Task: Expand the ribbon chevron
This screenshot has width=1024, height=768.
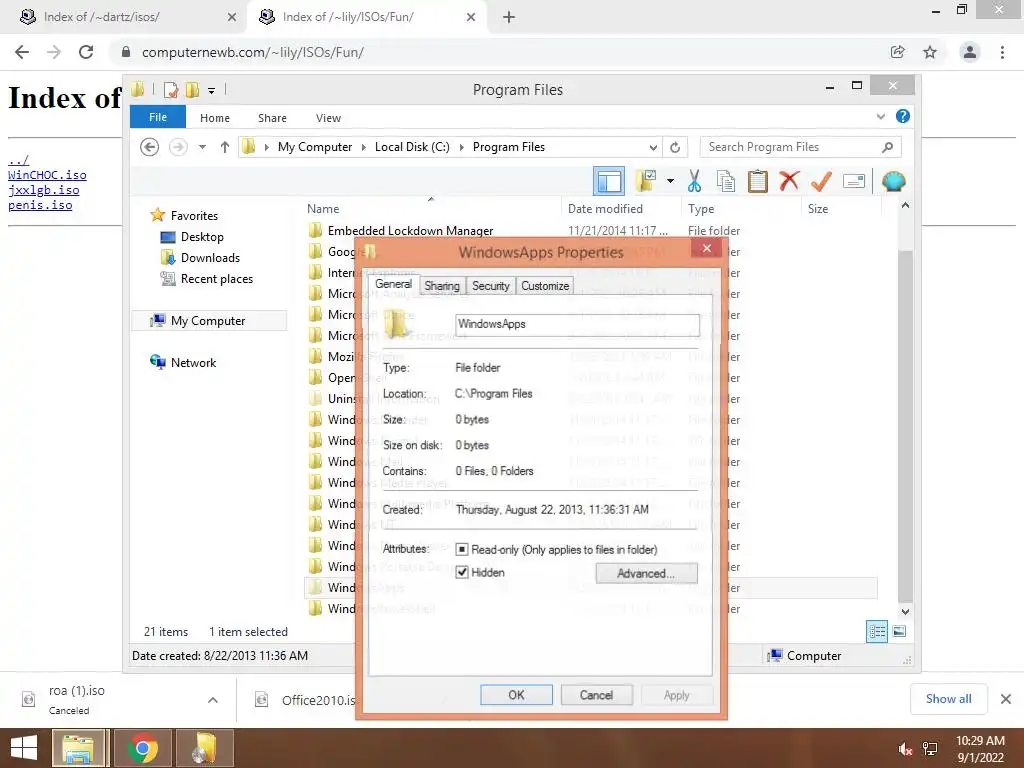Action: coord(880,116)
